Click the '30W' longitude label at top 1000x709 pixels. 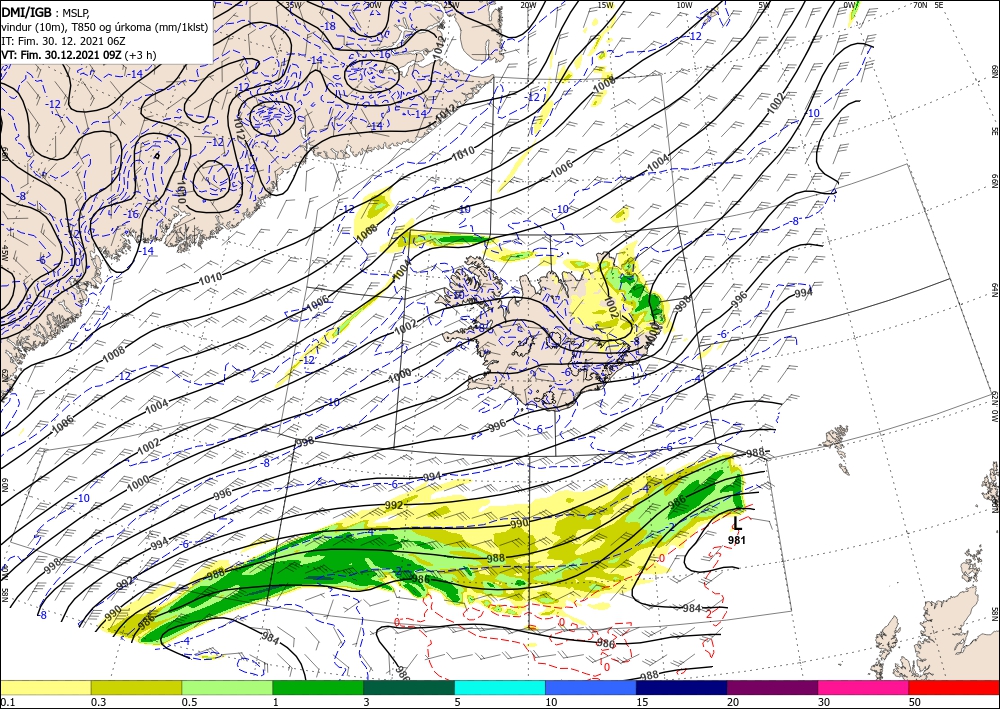pos(373,4)
